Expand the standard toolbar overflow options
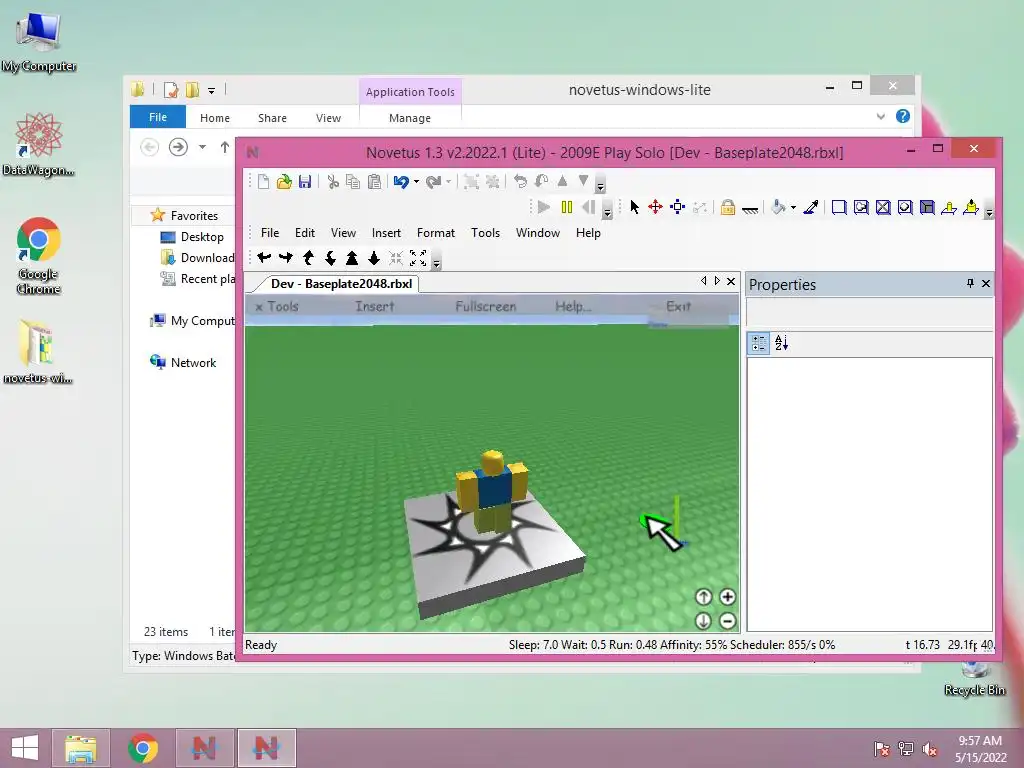The image size is (1024, 768). click(600, 185)
